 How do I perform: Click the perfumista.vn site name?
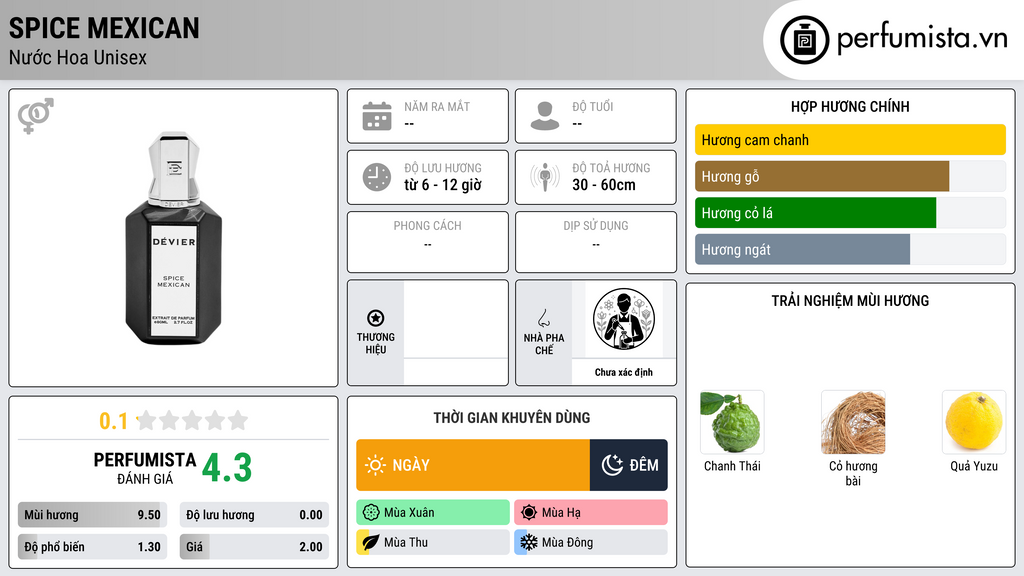point(922,38)
